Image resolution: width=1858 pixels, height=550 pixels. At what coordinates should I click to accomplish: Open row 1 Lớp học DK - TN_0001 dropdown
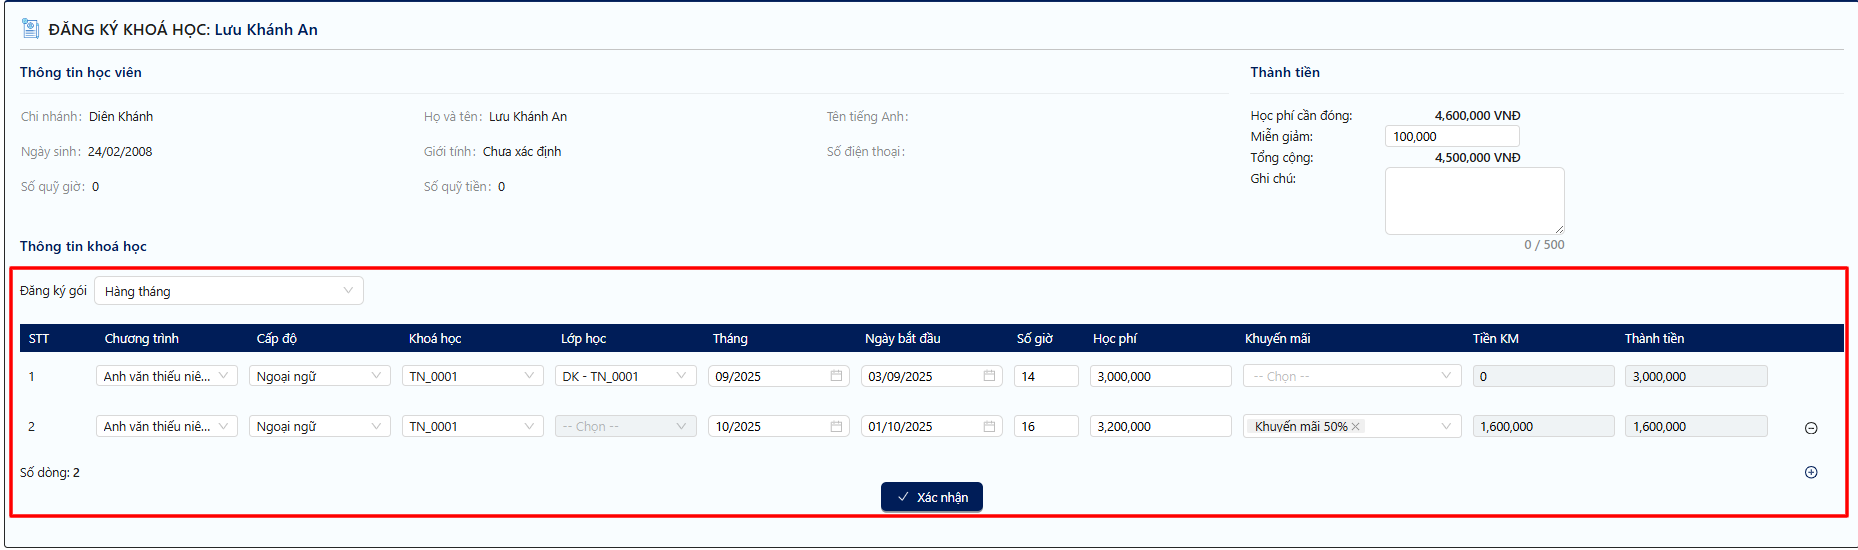[625, 376]
